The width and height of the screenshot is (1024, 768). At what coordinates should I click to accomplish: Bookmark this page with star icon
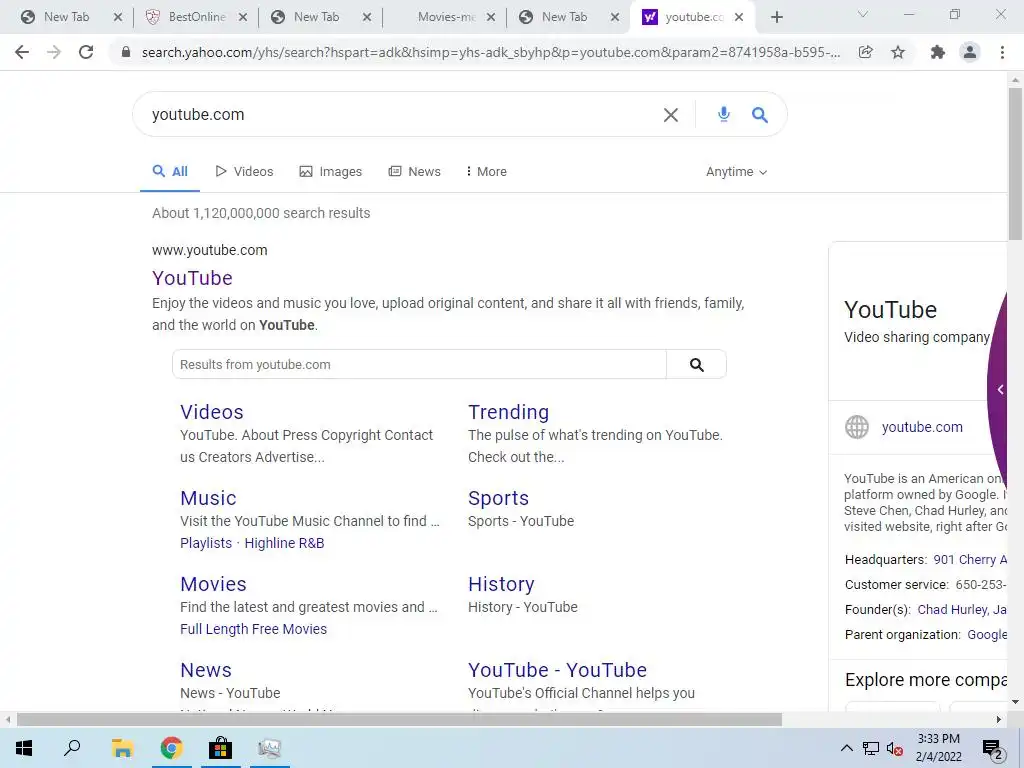coord(898,52)
